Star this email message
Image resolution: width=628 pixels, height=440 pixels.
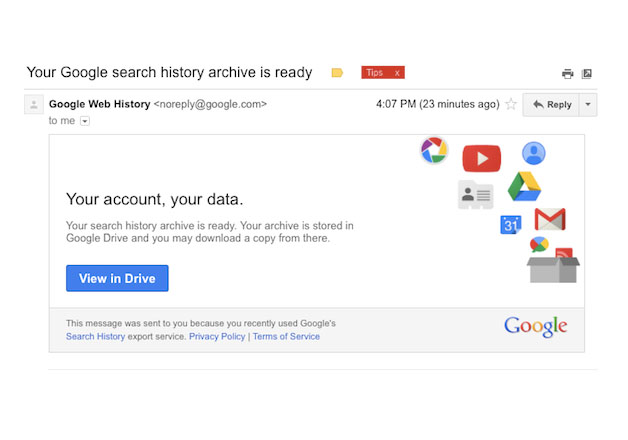pos(511,104)
